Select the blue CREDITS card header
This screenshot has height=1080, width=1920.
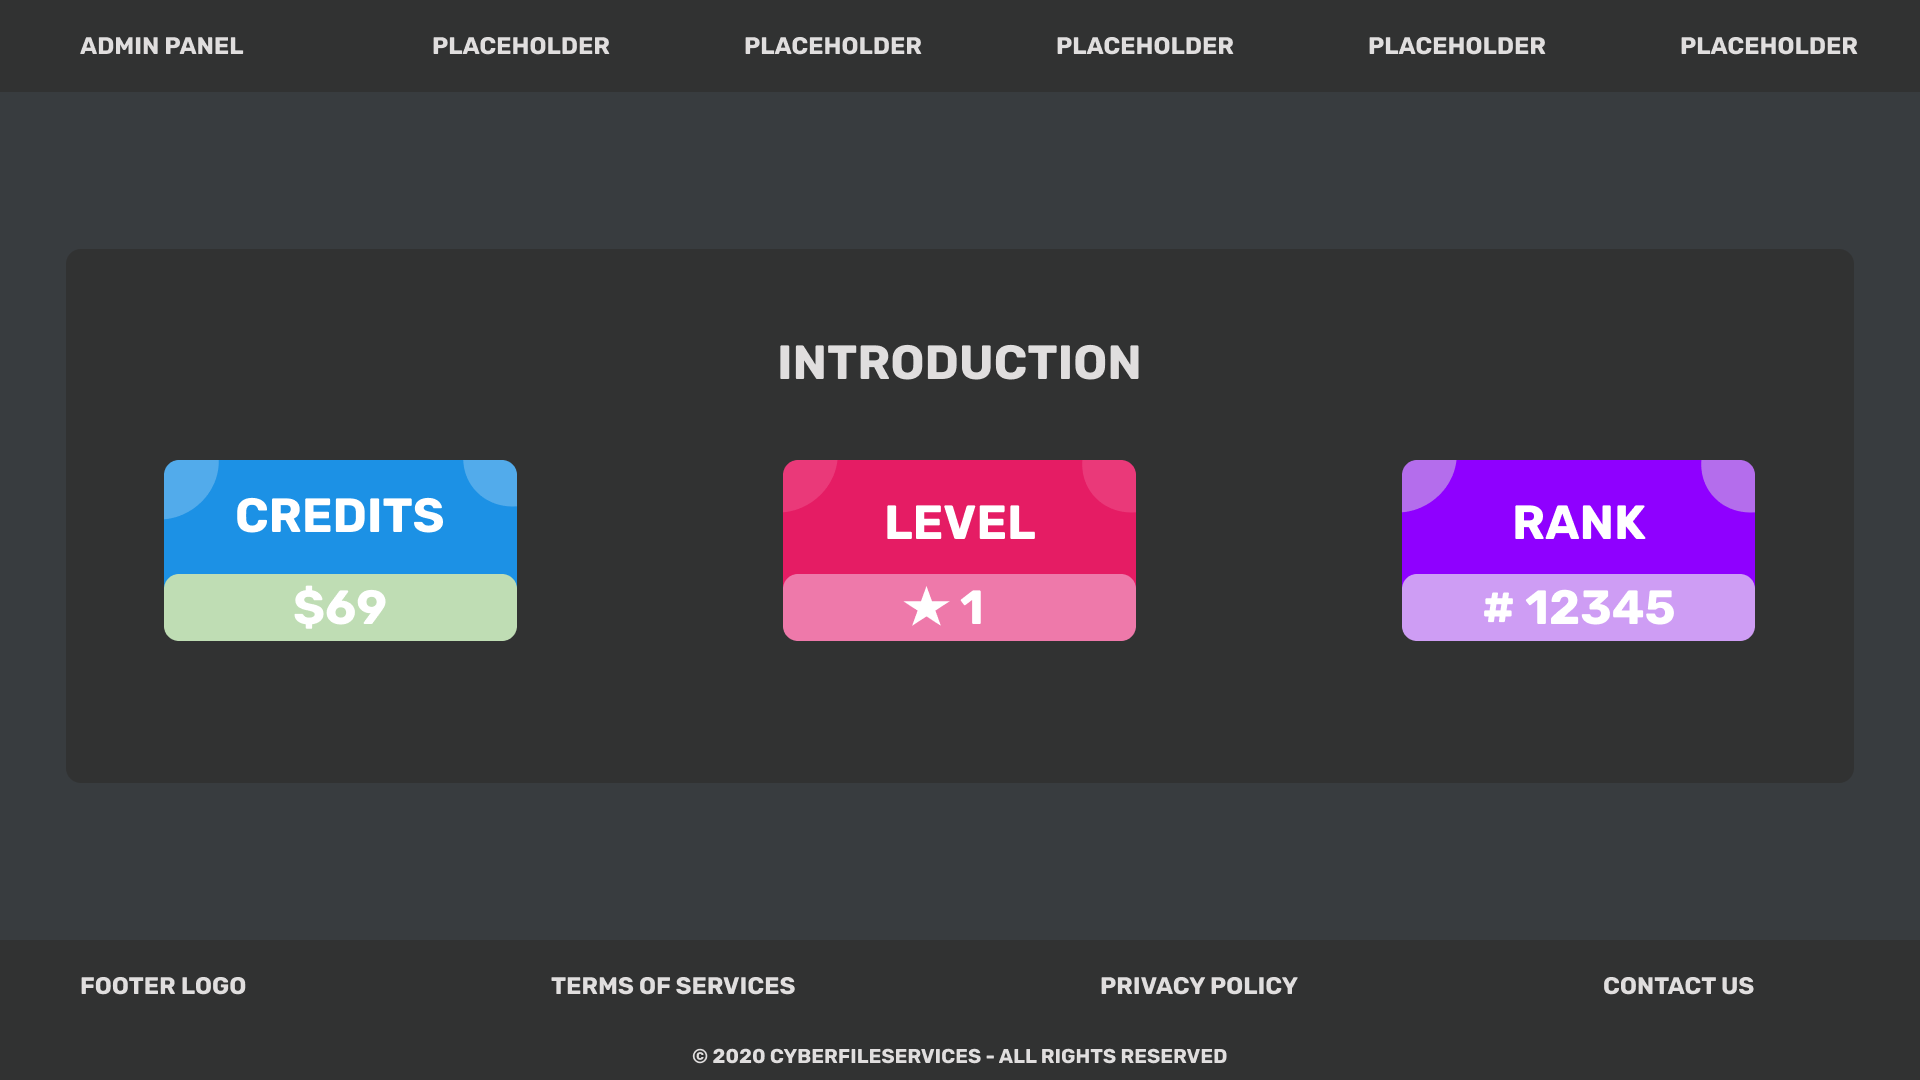click(x=340, y=516)
